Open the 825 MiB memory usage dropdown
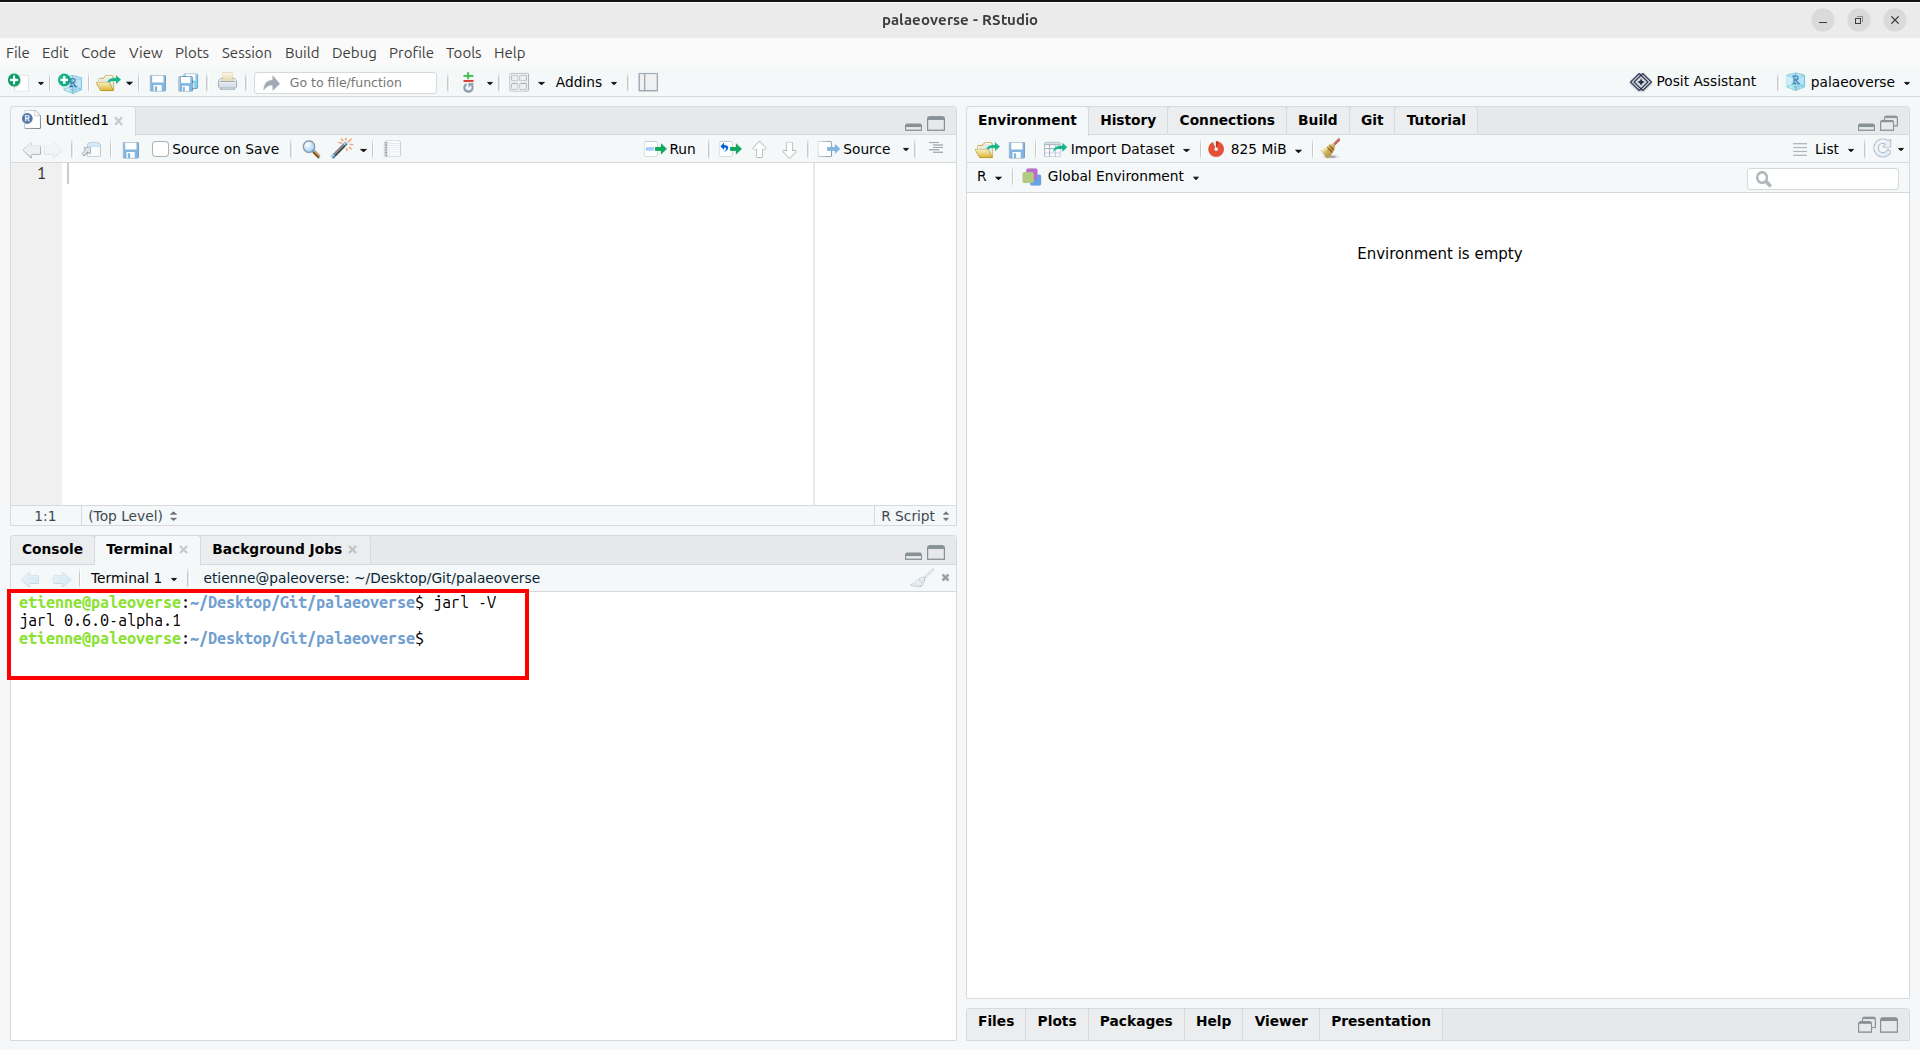The width and height of the screenshot is (1920, 1050). (x=1256, y=149)
